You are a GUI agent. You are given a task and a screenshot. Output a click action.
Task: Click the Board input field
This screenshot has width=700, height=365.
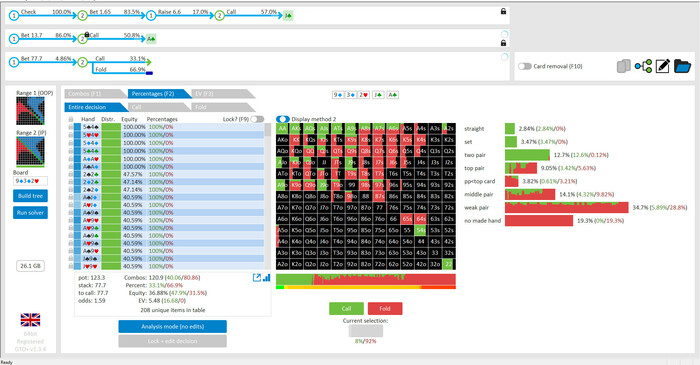pos(30,181)
